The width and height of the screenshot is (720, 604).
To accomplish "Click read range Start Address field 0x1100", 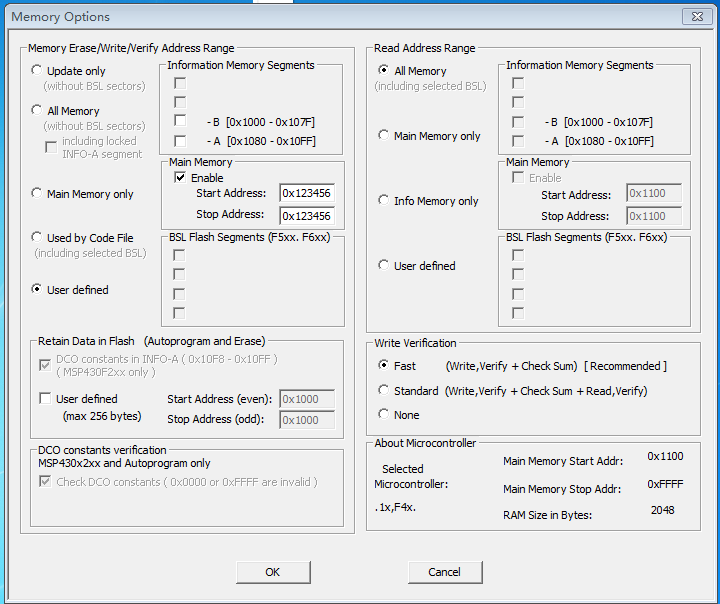I will 654,193.
